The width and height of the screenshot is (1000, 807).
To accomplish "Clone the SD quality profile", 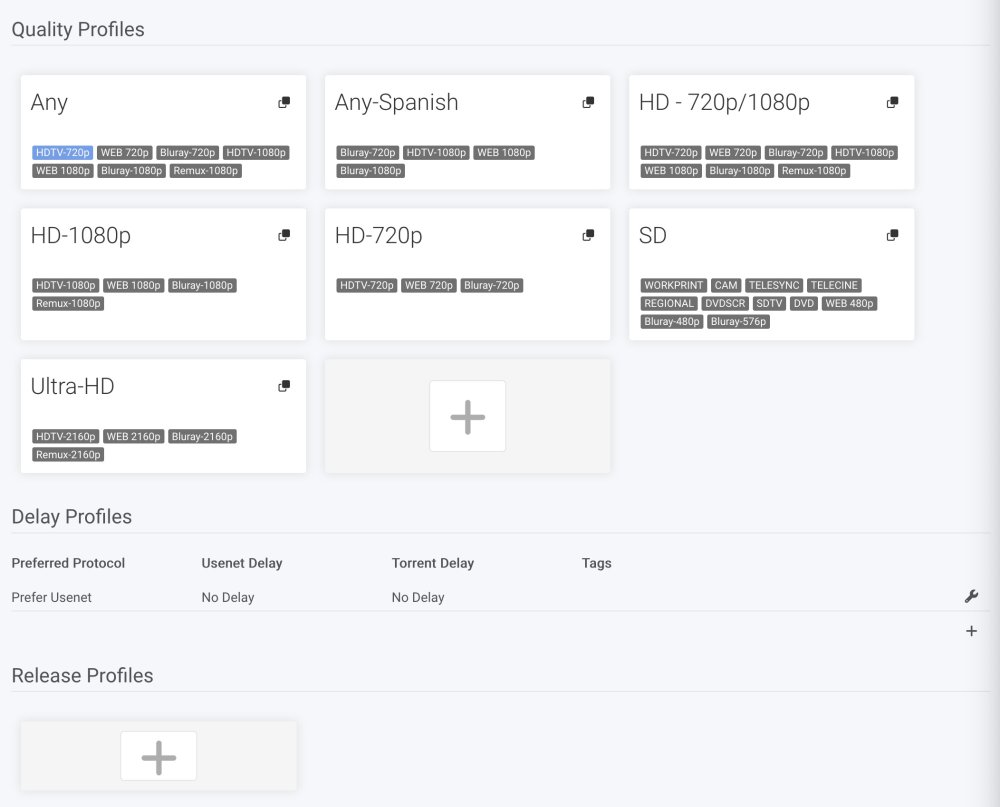I will 893,235.
